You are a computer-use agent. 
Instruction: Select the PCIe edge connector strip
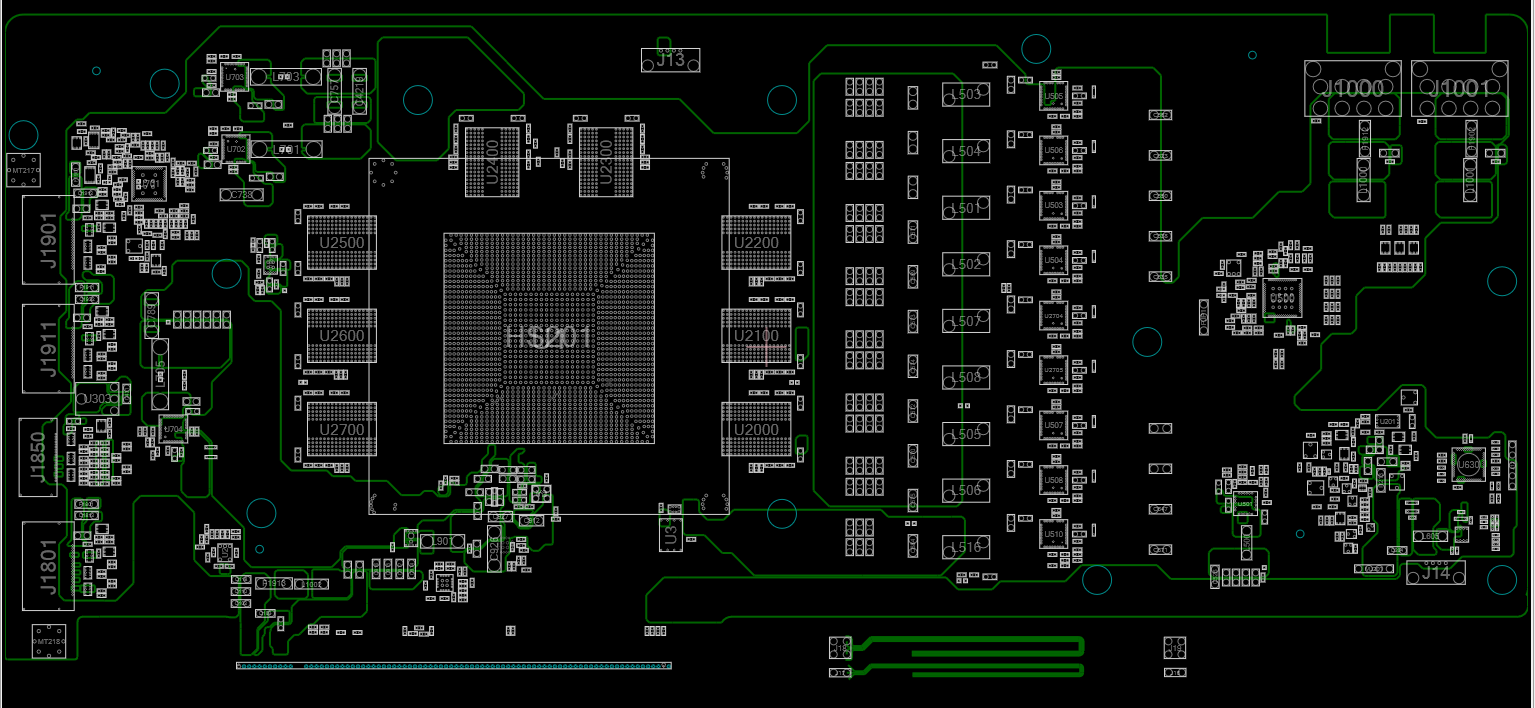point(453,666)
